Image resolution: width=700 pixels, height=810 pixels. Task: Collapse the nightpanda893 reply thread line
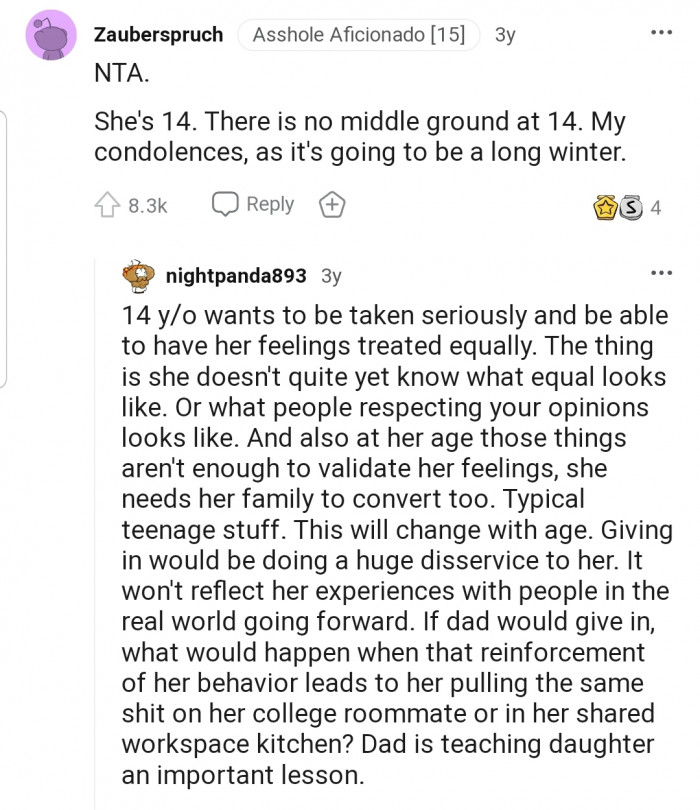tap(96, 530)
